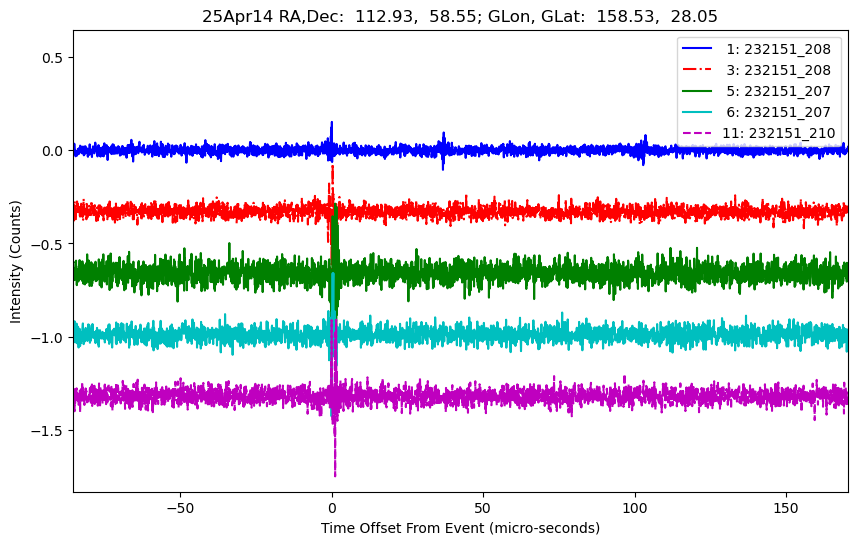Click the x-axis tick label '100'
This screenshot has height=545, width=858.
coord(635,508)
